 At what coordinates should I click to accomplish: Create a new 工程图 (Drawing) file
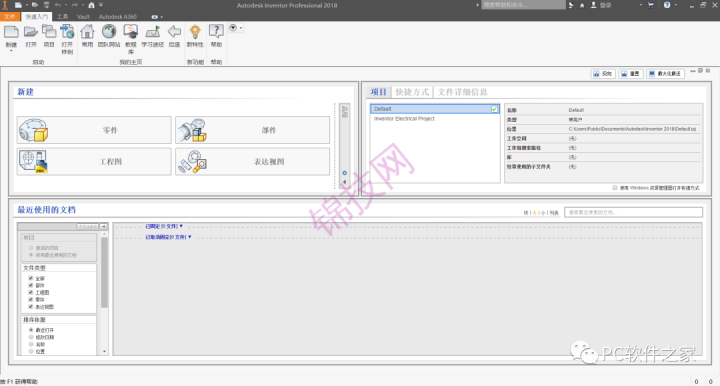(94, 161)
